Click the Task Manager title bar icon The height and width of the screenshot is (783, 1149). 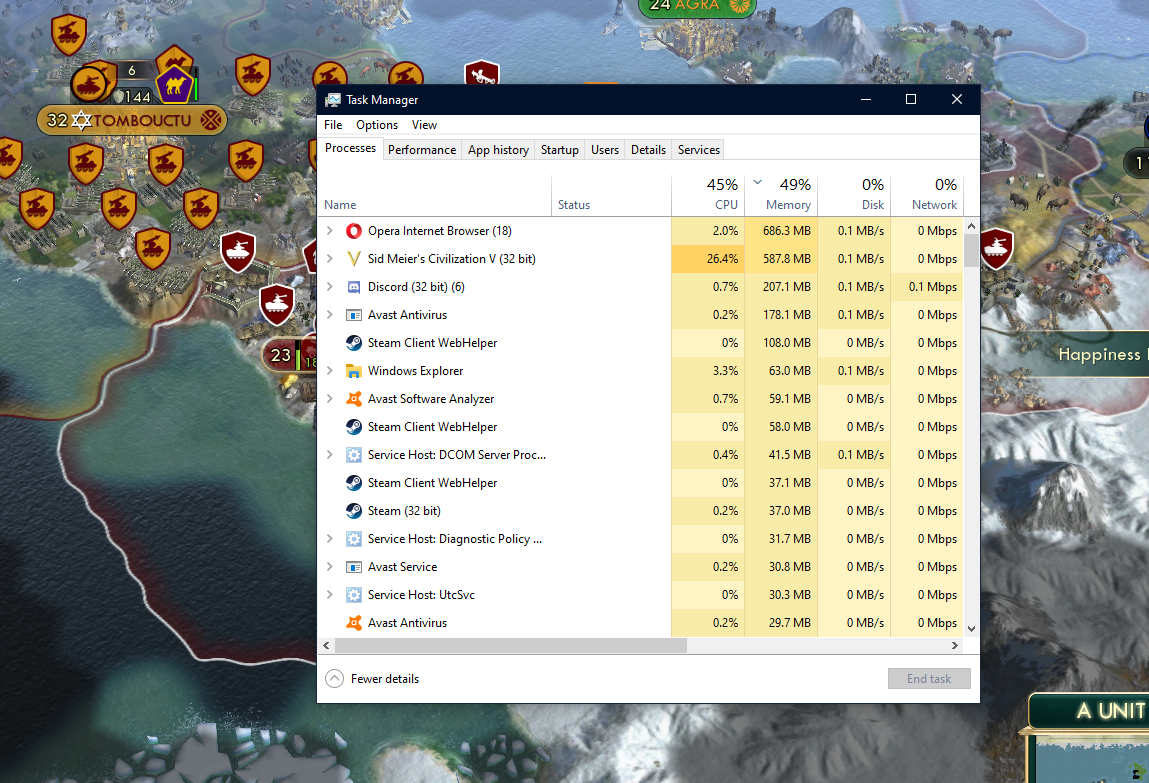pos(333,100)
